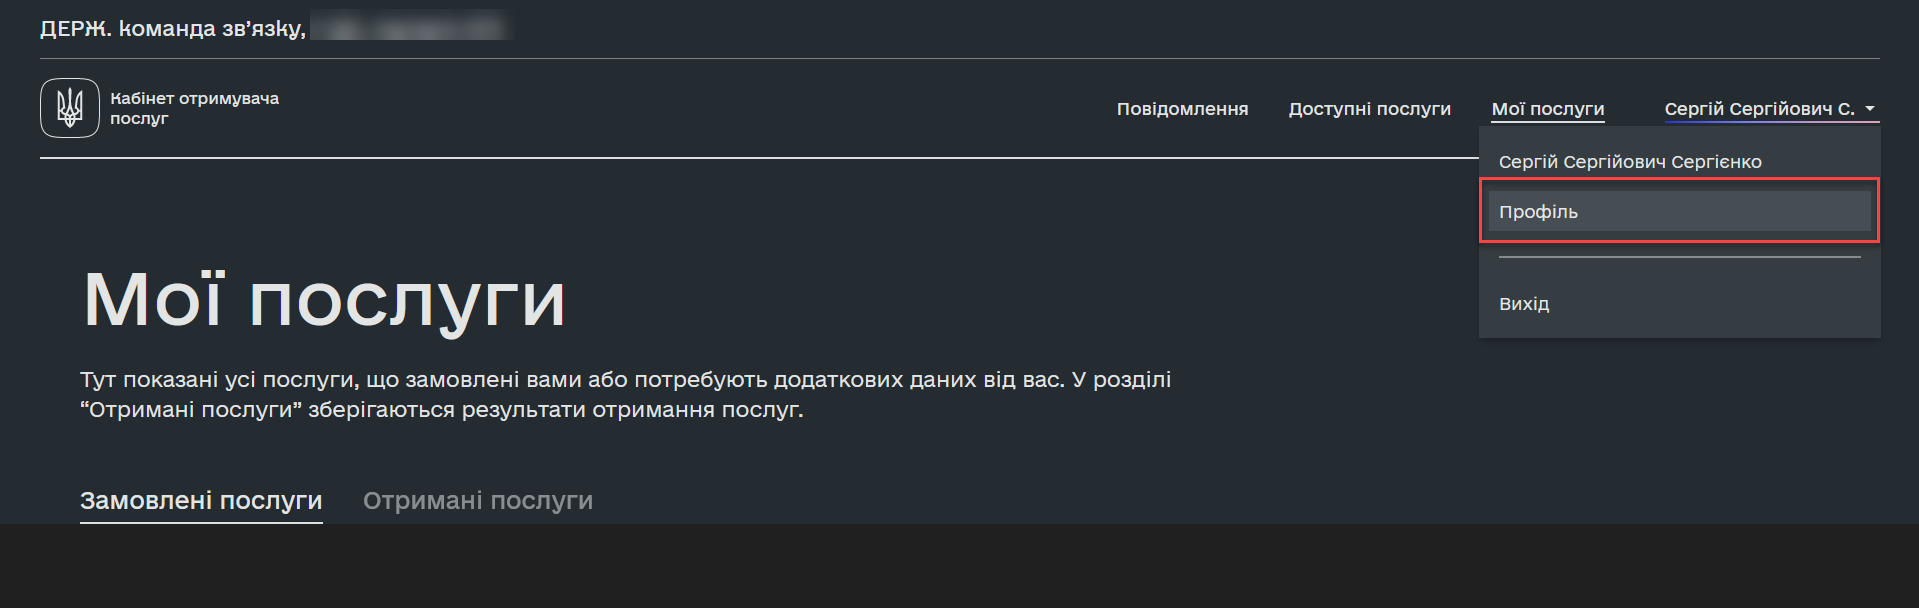Go to Доступні послуги
The width and height of the screenshot is (1919, 608).
tap(1369, 109)
